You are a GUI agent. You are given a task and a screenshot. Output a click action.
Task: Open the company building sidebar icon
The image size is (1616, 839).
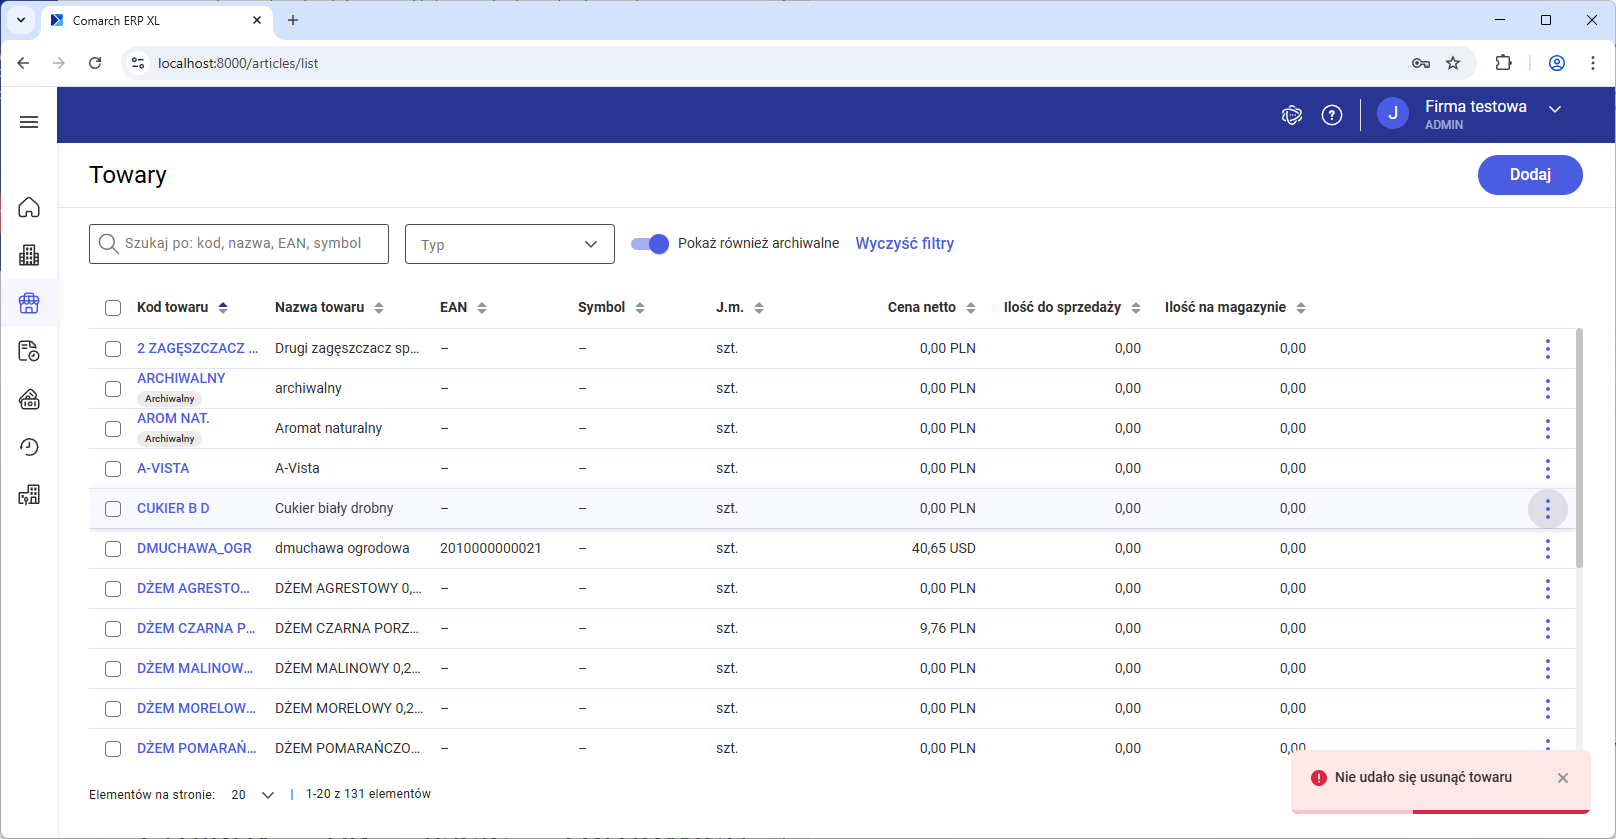[x=29, y=255]
